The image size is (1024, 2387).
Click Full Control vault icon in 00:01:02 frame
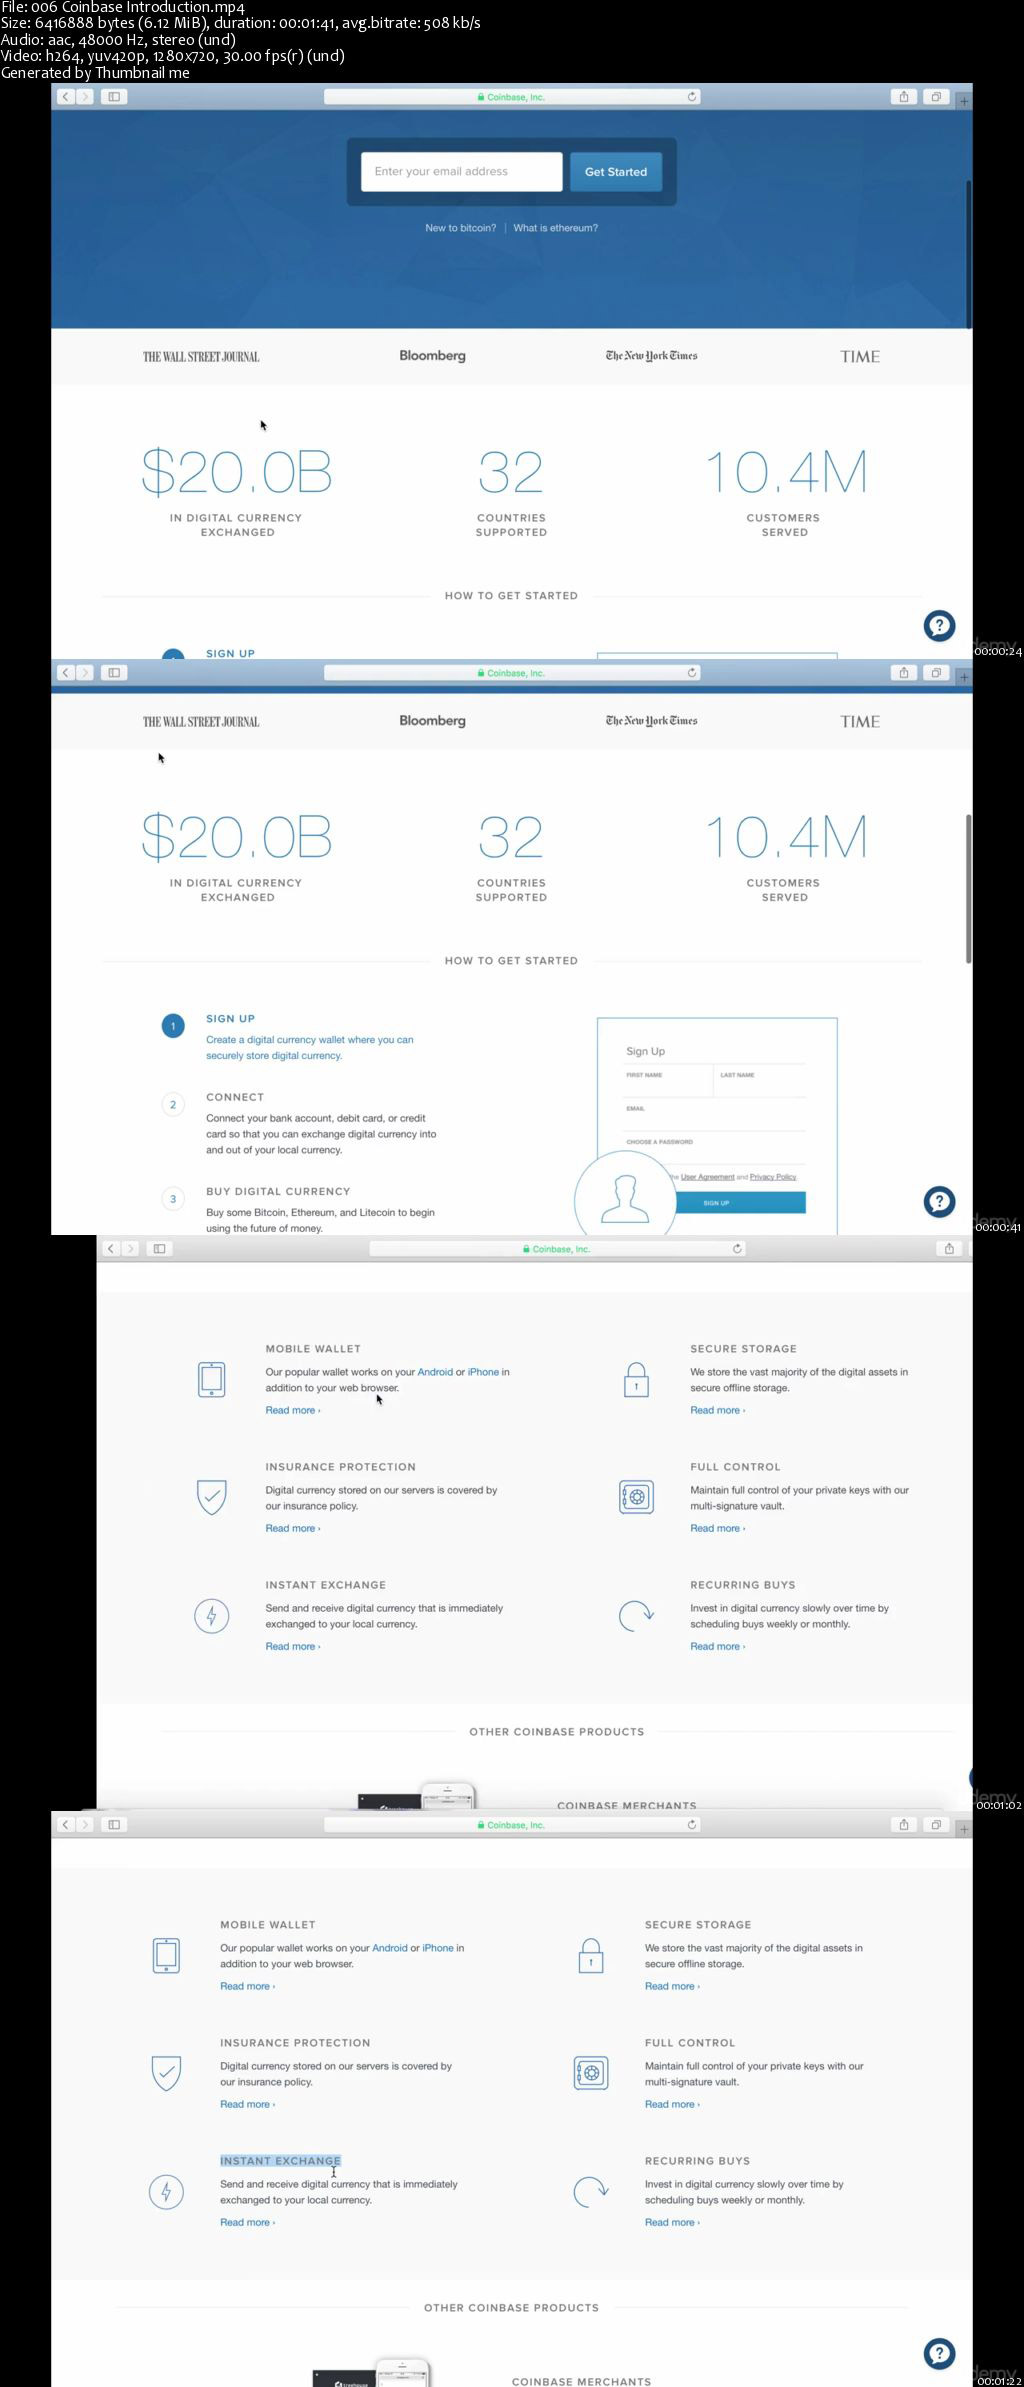pyautogui.click(x=636, y=1497)
